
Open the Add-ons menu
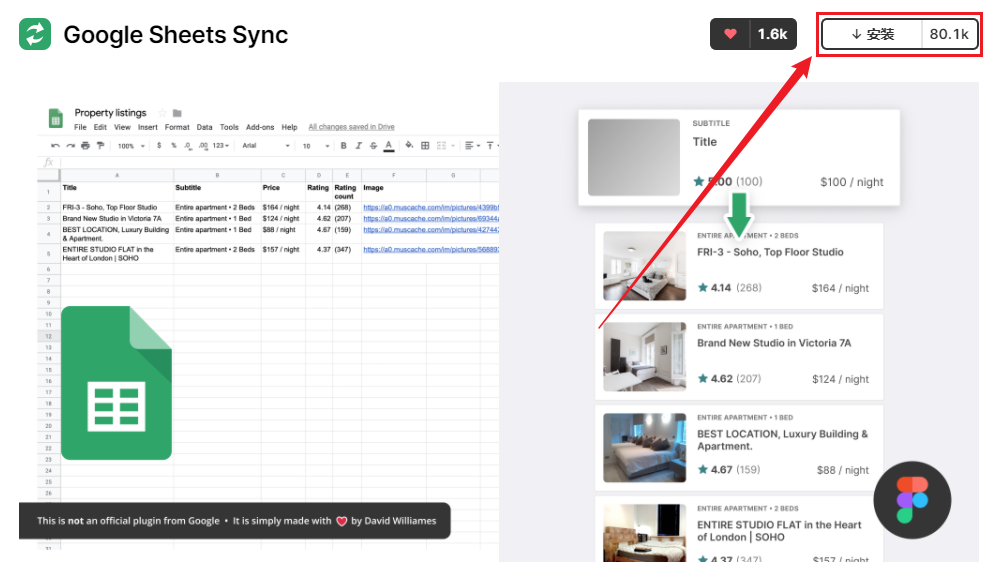tap(260, 128)
